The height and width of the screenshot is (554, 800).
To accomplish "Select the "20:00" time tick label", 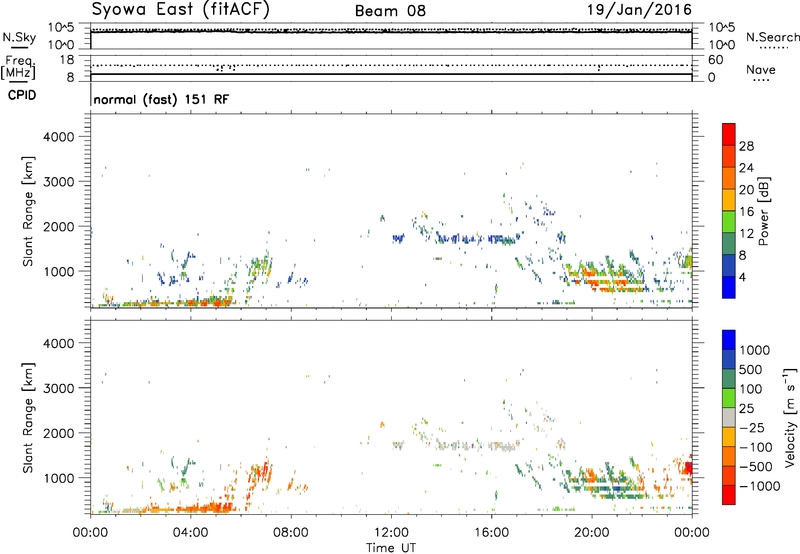I will [591, 533].
